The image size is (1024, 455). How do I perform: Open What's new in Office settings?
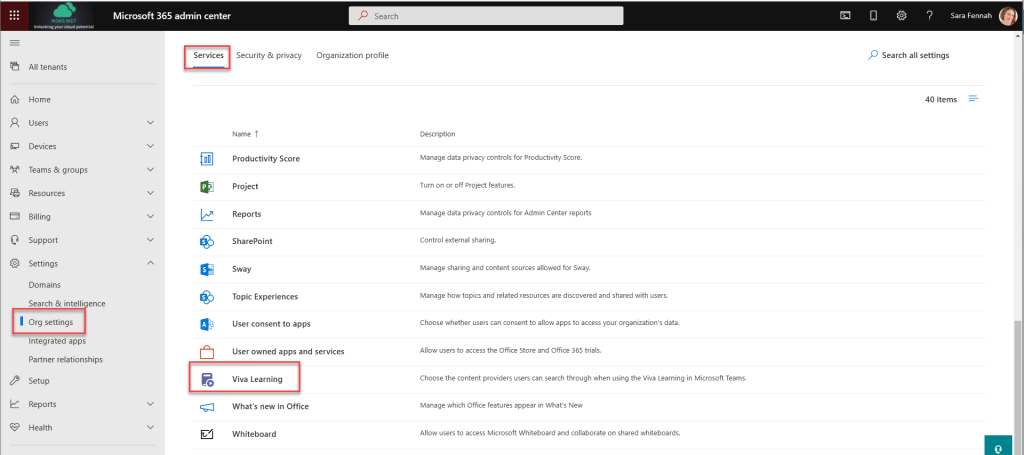click(270, 407)
